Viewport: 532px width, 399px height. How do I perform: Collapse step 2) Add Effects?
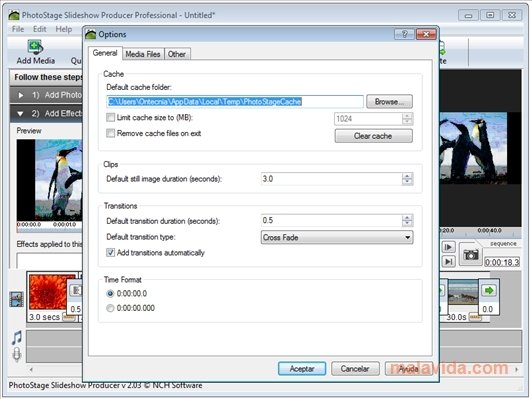(20, 114)
